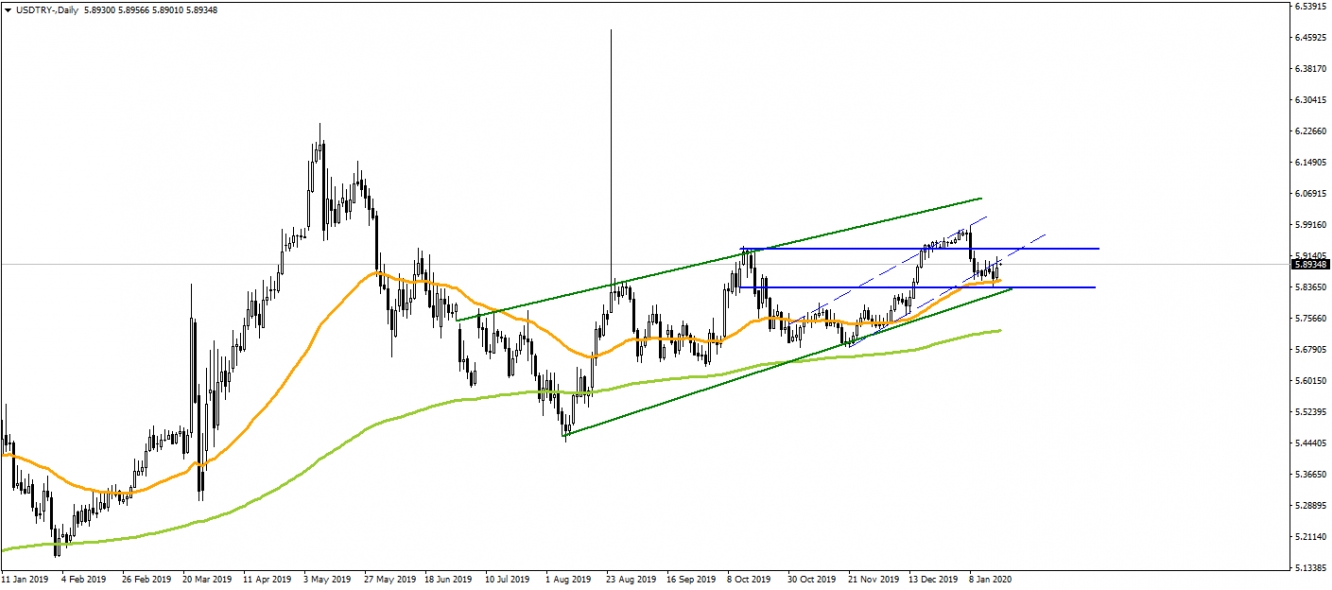This screenshot has height=590, width=1332.
Task: Select the upper green channel trendline
Action: click(x=720, y=260)
